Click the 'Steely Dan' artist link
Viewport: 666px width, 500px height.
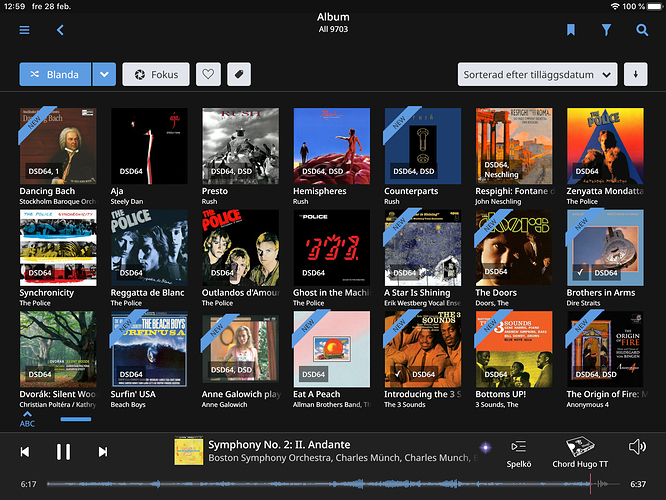point(127,201)
